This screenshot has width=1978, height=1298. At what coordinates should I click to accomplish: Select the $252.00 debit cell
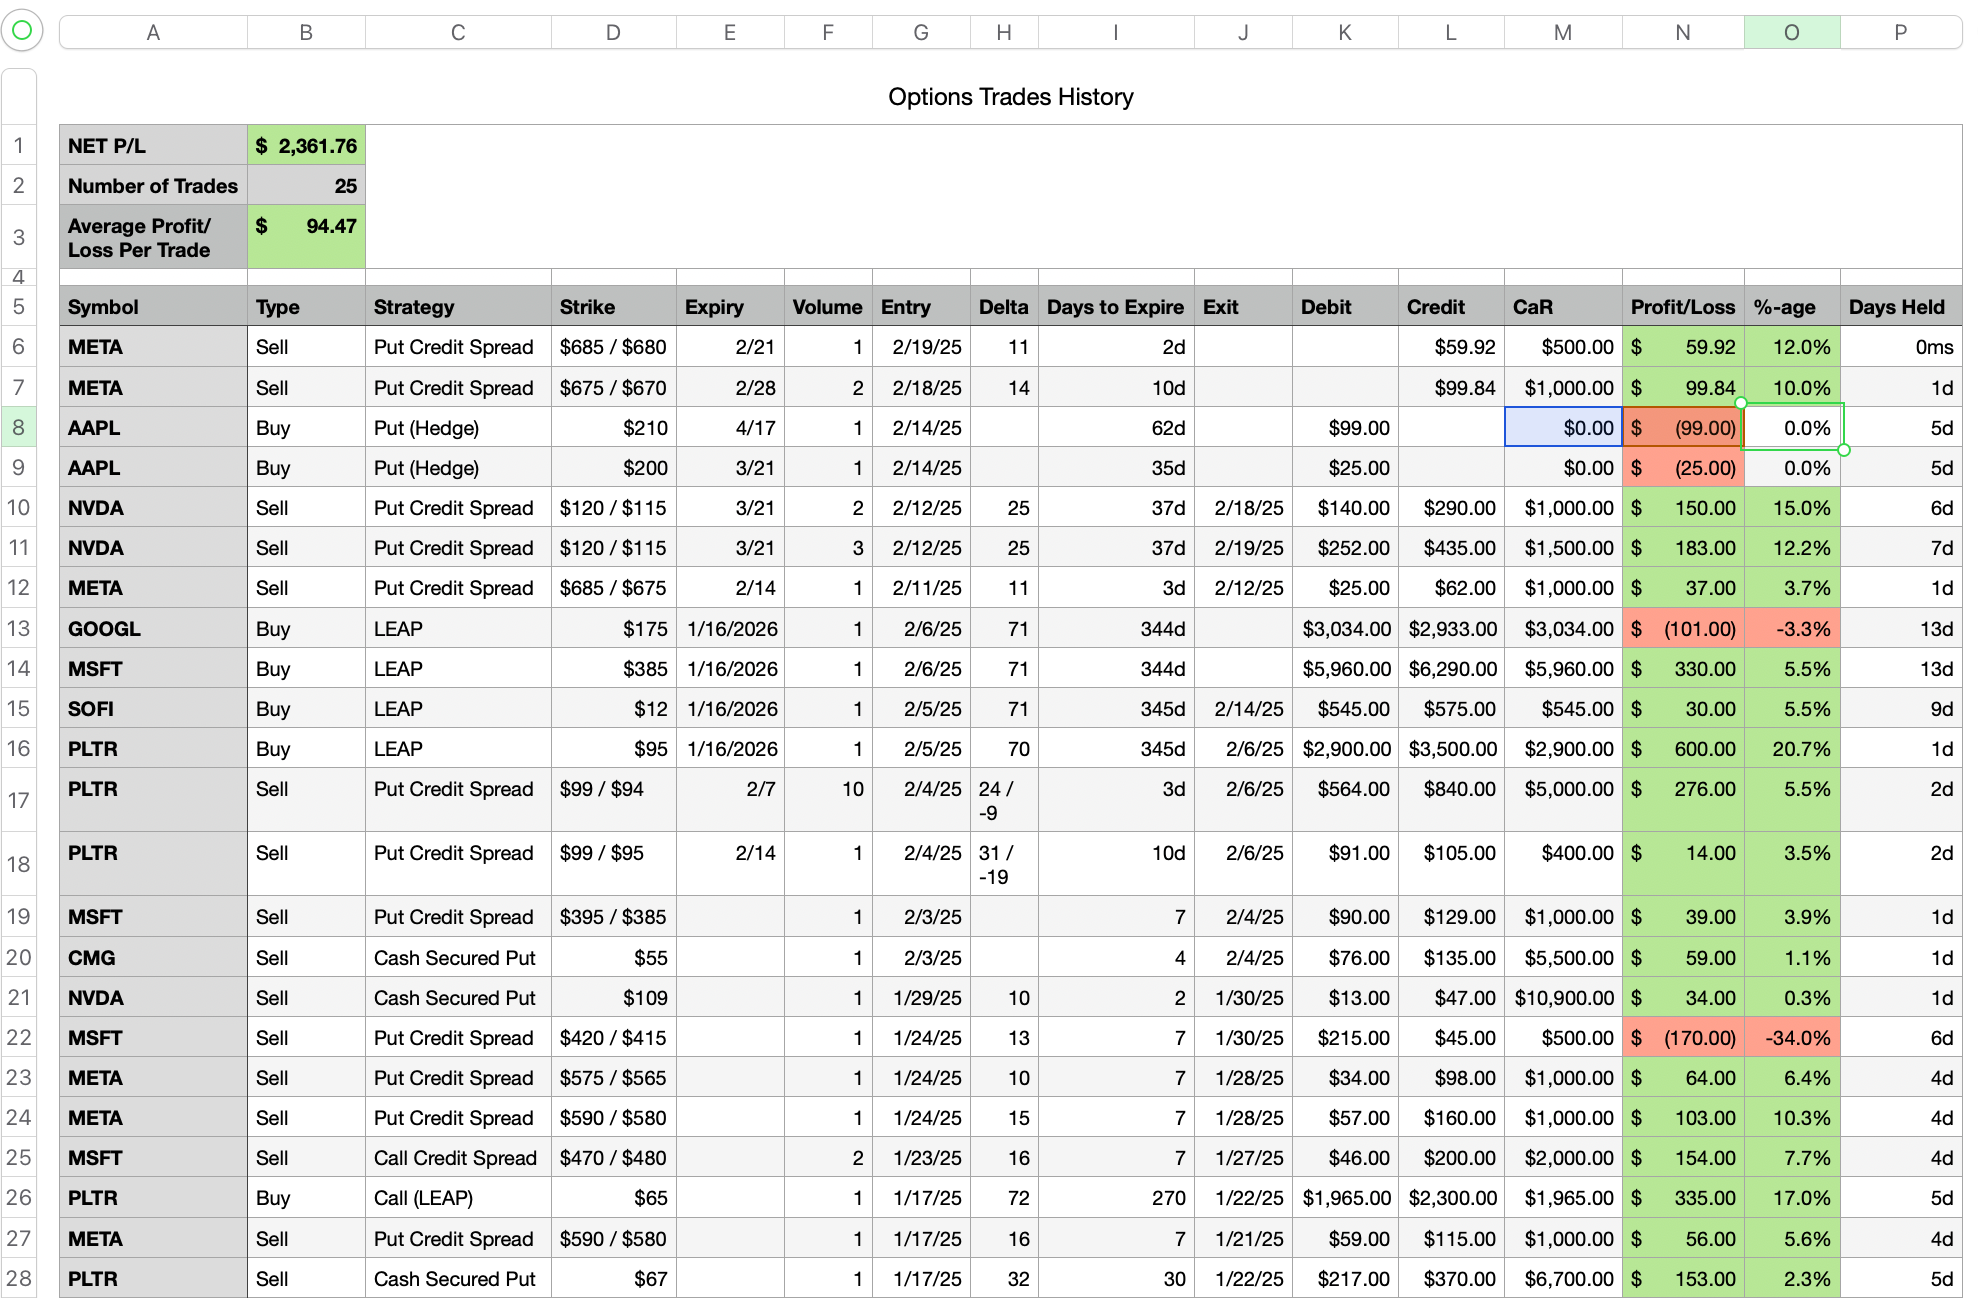[1345, 547]
